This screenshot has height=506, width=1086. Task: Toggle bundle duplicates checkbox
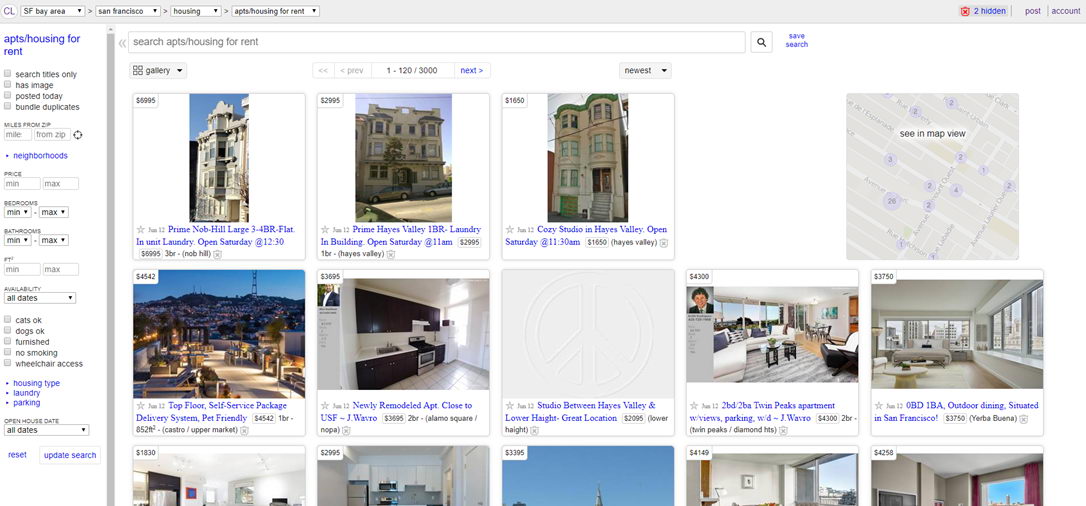click(x=8, y=107)
